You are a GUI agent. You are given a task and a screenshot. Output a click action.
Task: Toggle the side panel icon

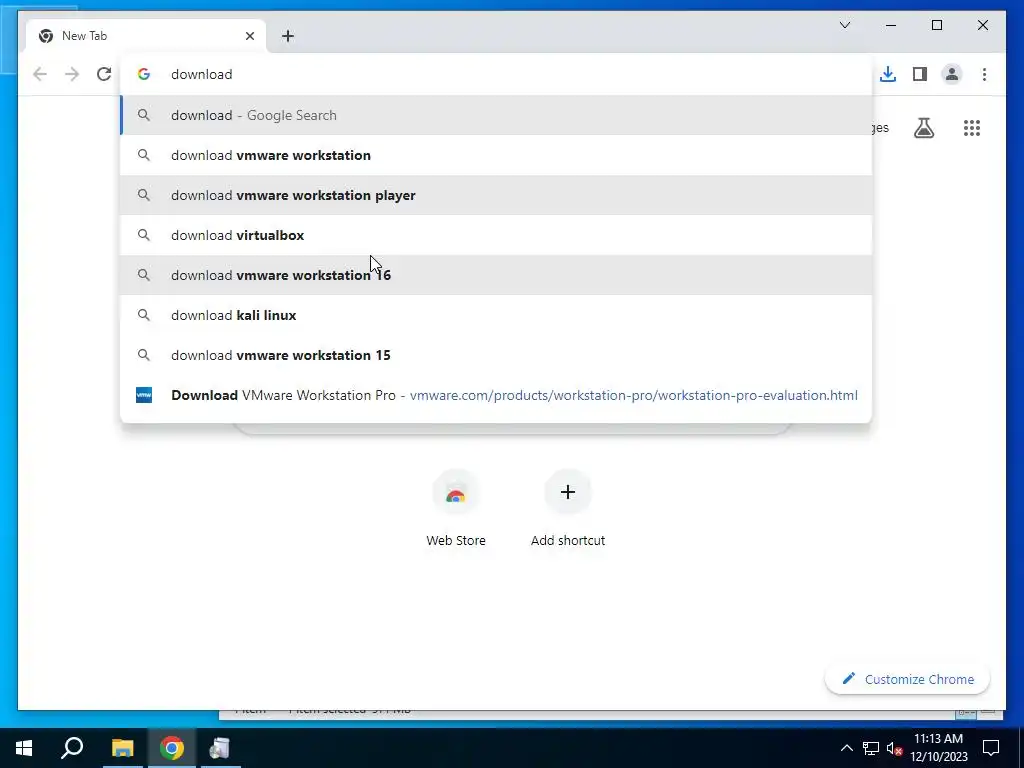point(920,74)
